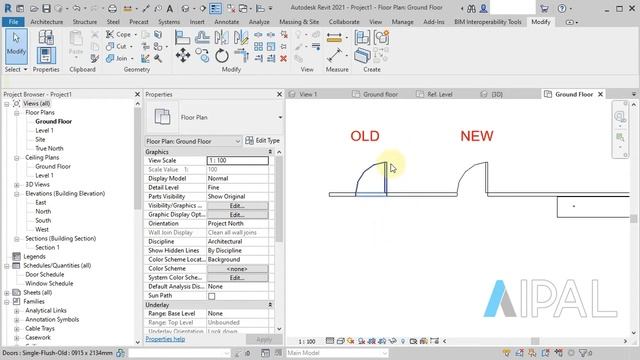Close the Ground Floor view tab
Screen dimensions: 640x360
coord(600,94)
